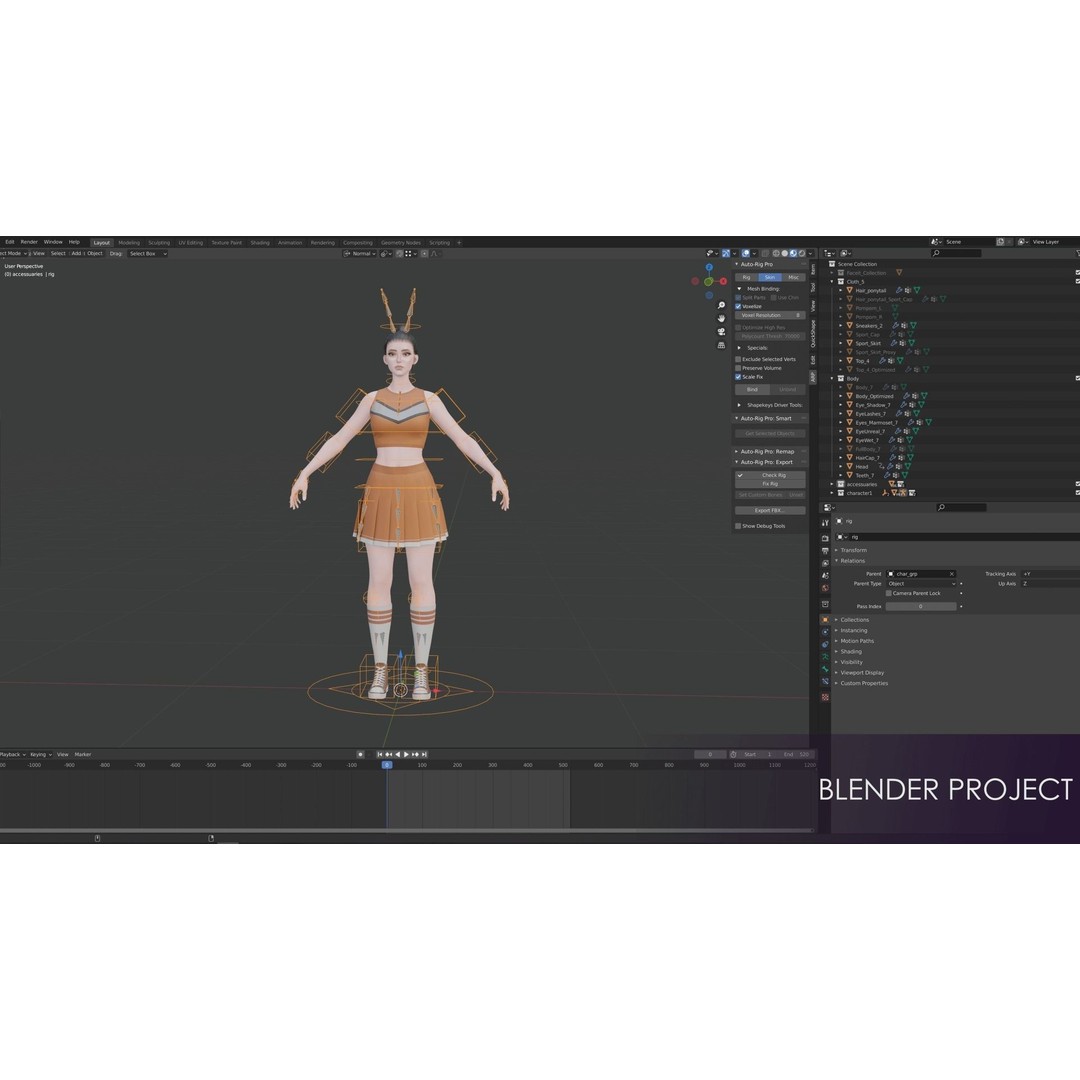This screenshot has width=1080, height=1080.
Task: Switch to the Modeling workspace tab
Action: (129, 242)
